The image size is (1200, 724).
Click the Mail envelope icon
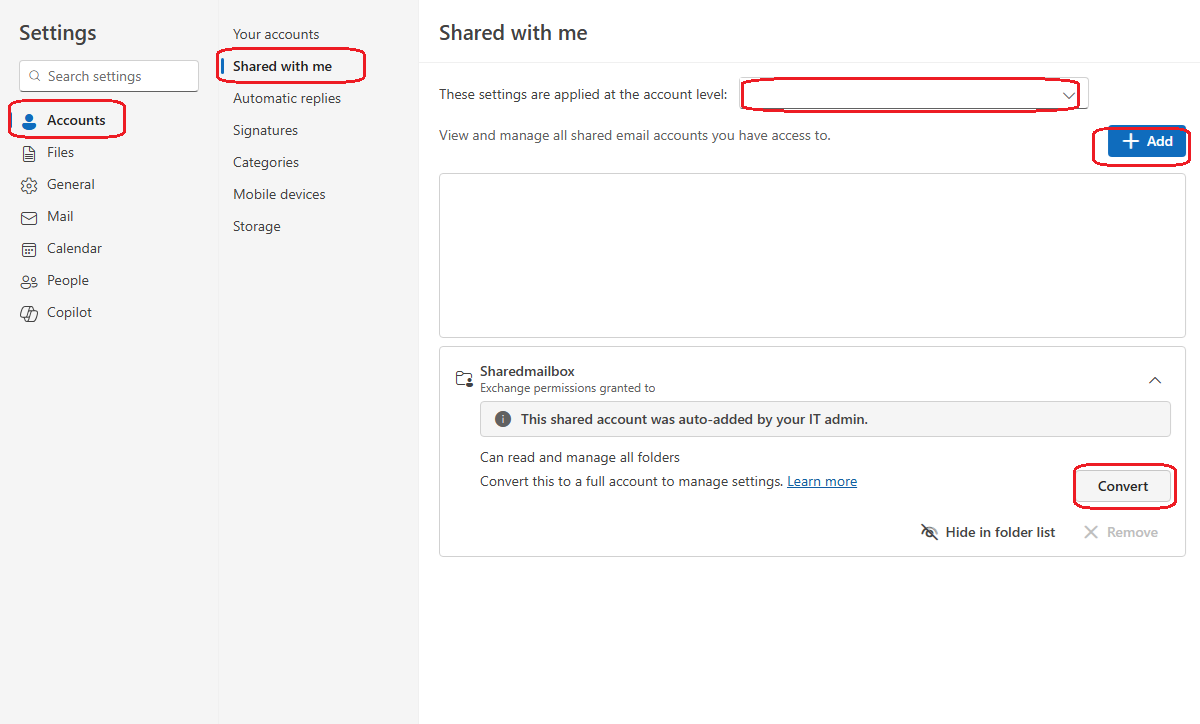click(29, 217)
